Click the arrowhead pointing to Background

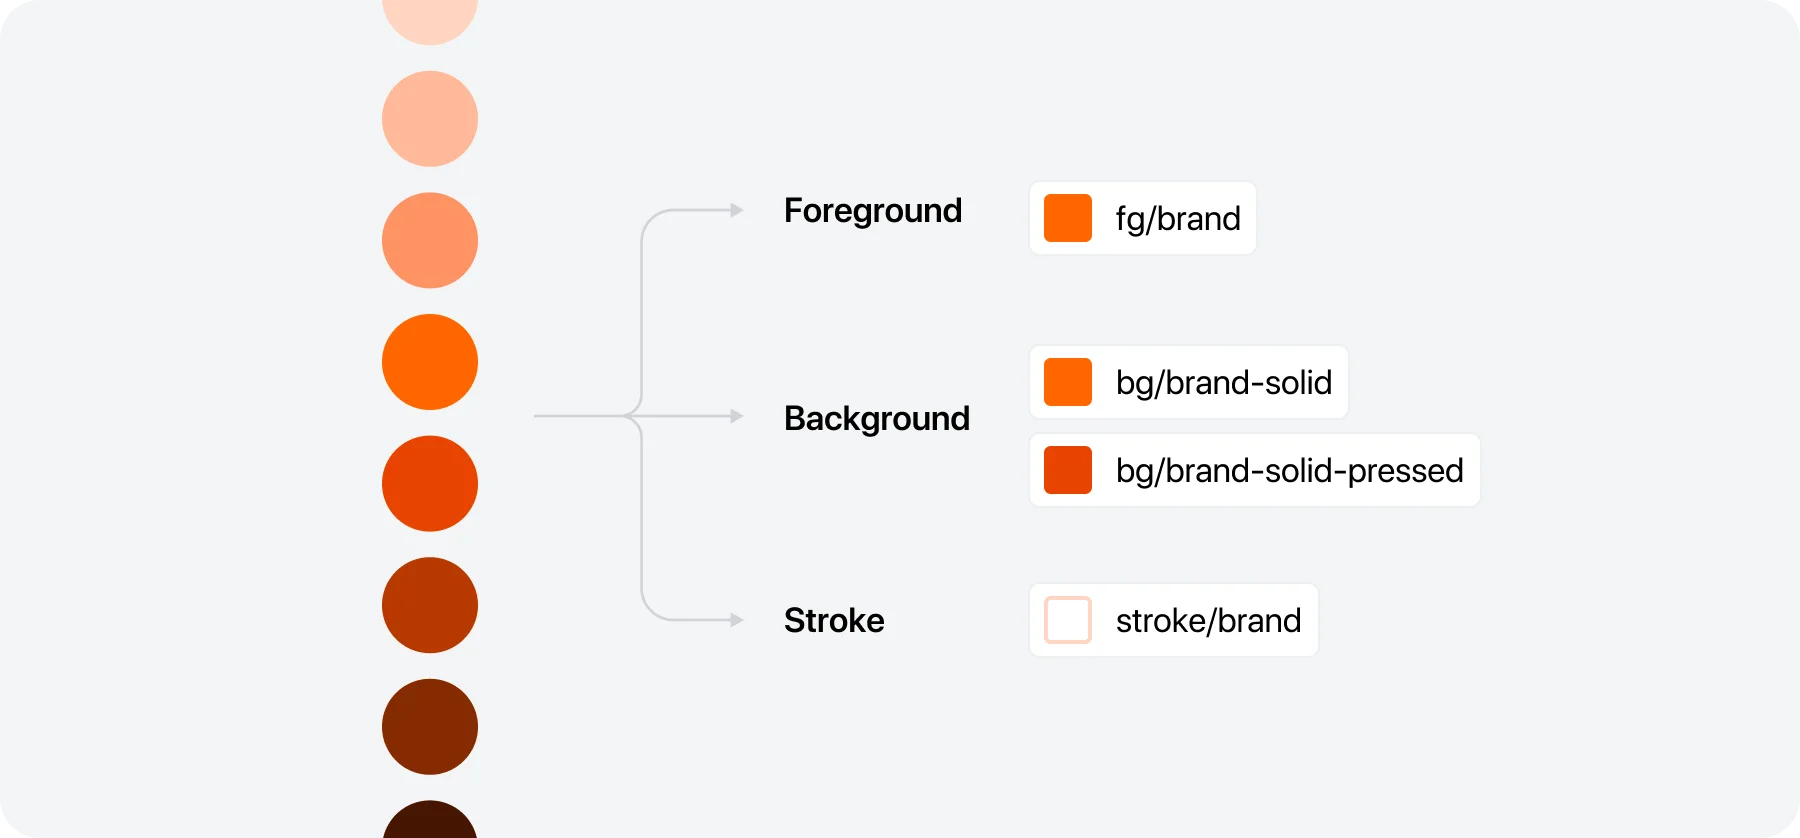[x=737, y=416]
